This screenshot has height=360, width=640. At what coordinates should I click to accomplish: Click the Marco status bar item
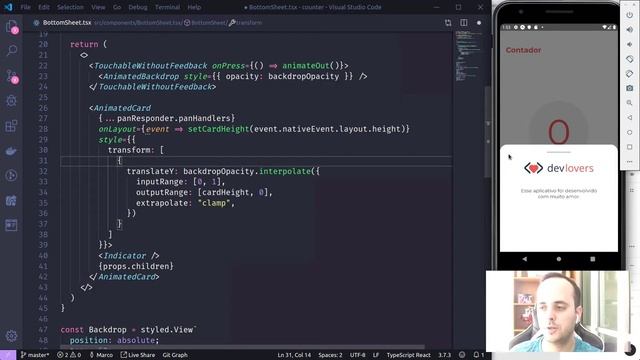pyautogui.click(x=101, y=355)
